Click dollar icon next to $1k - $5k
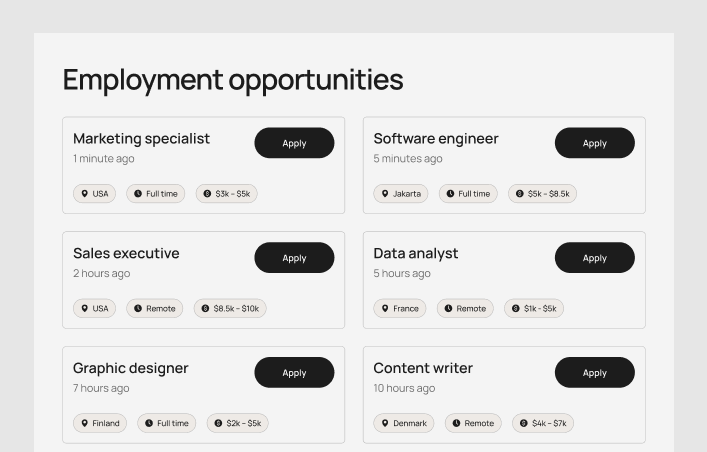 pyautogui.click(x=516, y=309)
